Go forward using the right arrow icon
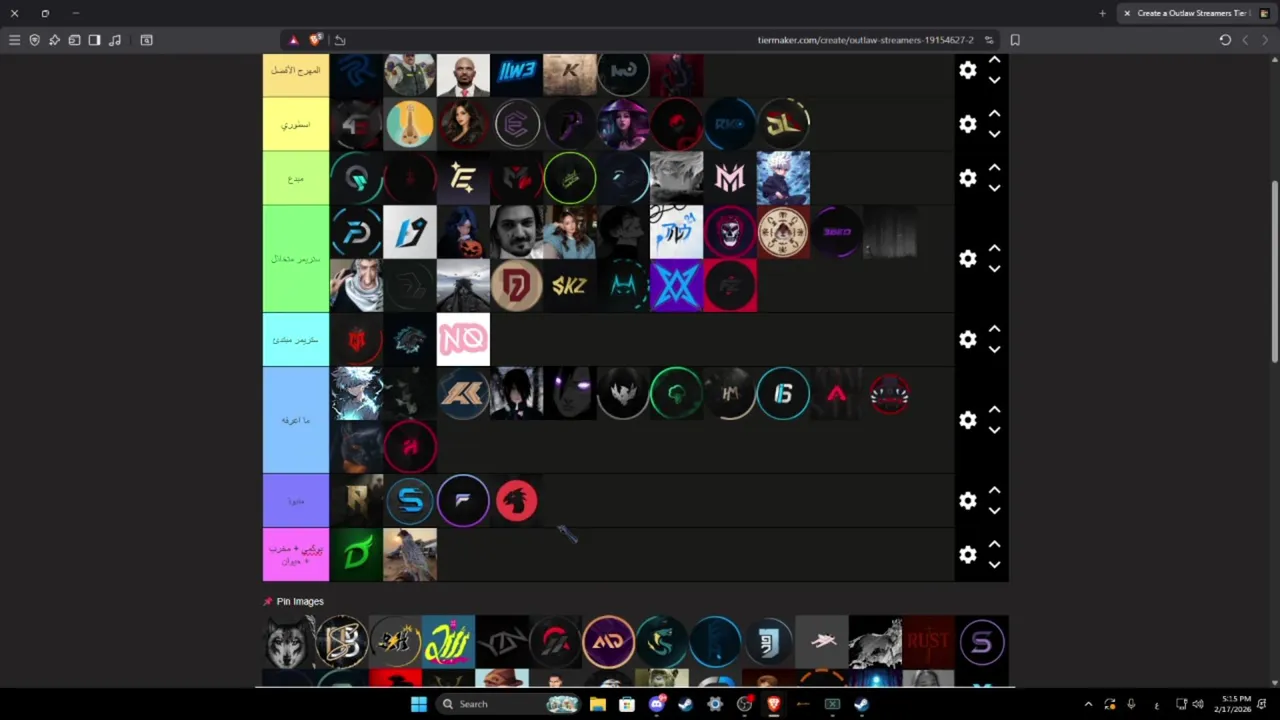Viewport: 1280px width, 720px height. coord(1265,40)
